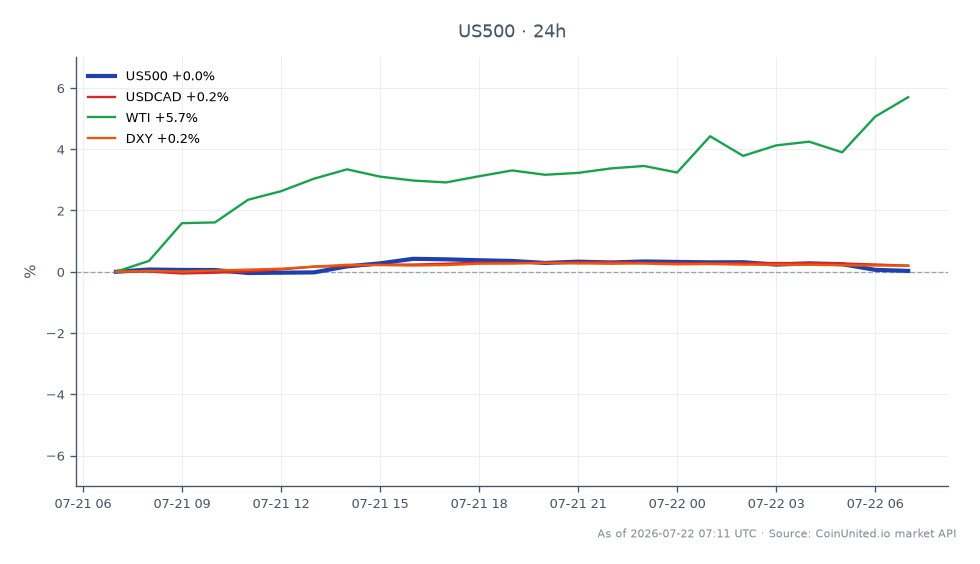The height and width of the screenshot is (564, 980).
Task: Click the 07-22 06 x-axis tick label
Action: point(875,504)
